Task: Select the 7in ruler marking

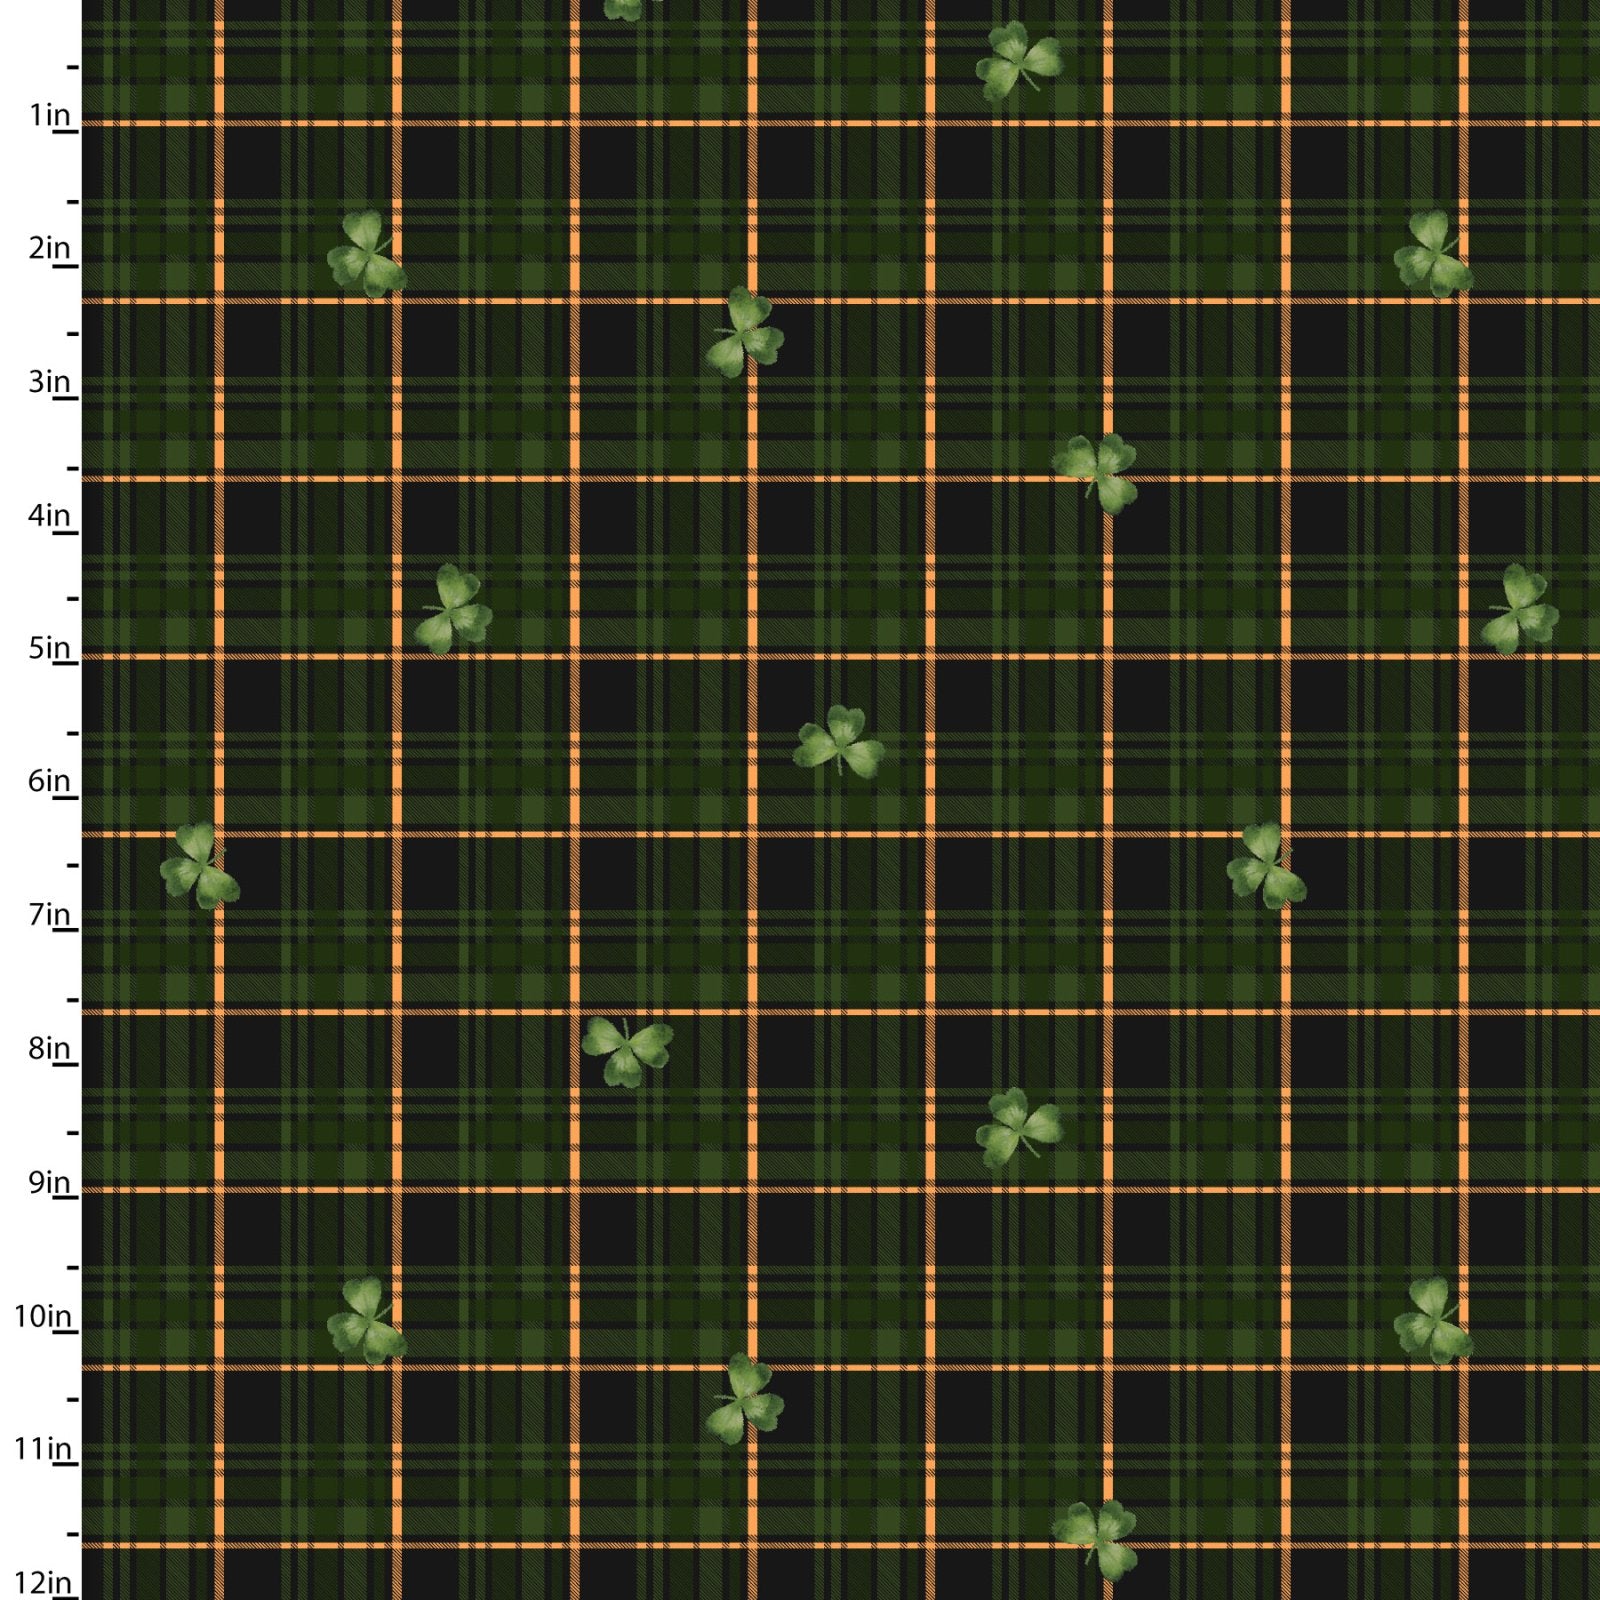Action: pyautogui.click(x=50, y=915)
